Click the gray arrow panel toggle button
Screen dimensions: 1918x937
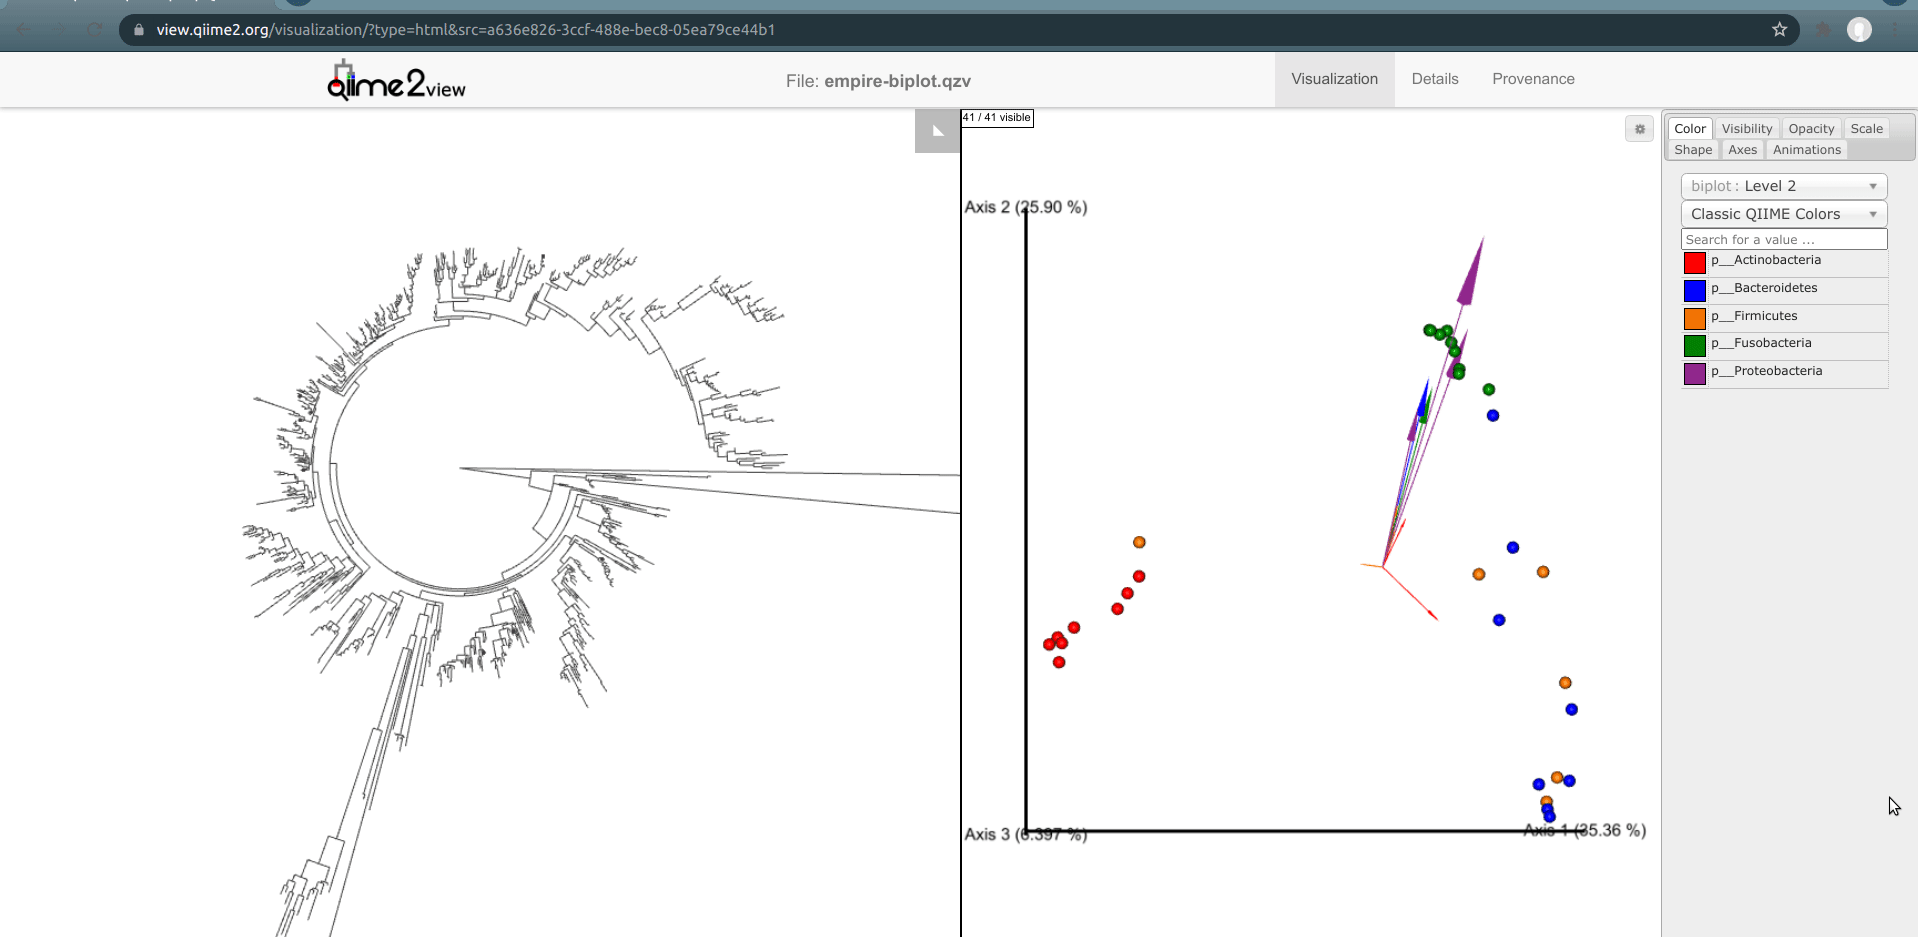point(937,131)
